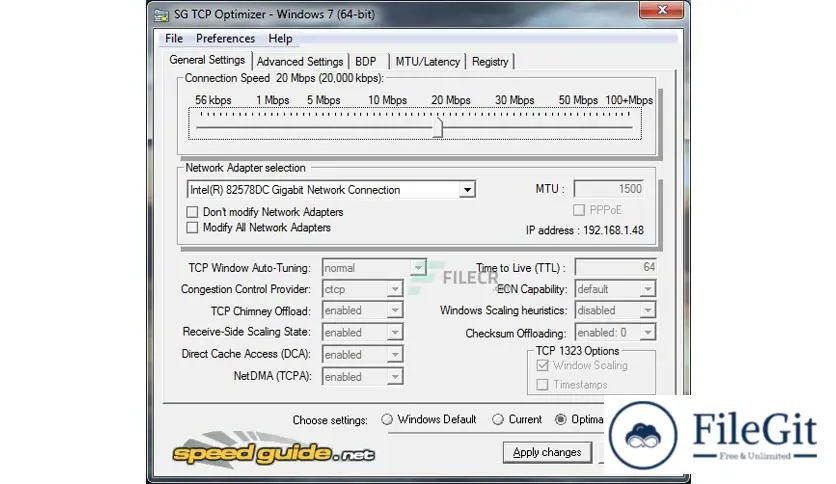
Task: Click the MTU value field
Action: tap(609, 189)
